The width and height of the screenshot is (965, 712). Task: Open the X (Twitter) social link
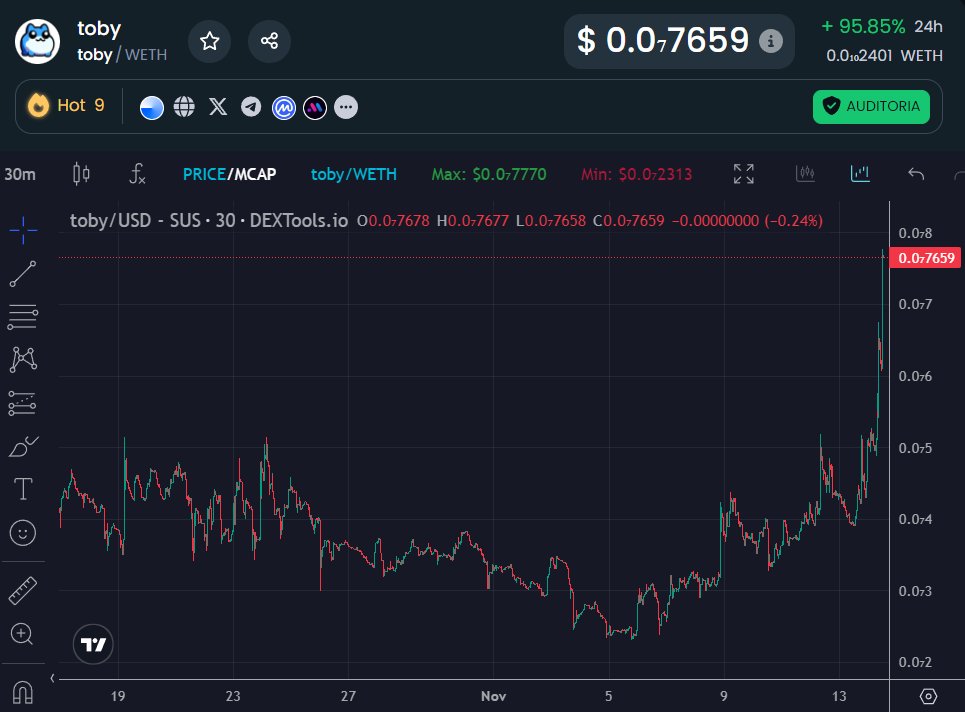[218, 107]
